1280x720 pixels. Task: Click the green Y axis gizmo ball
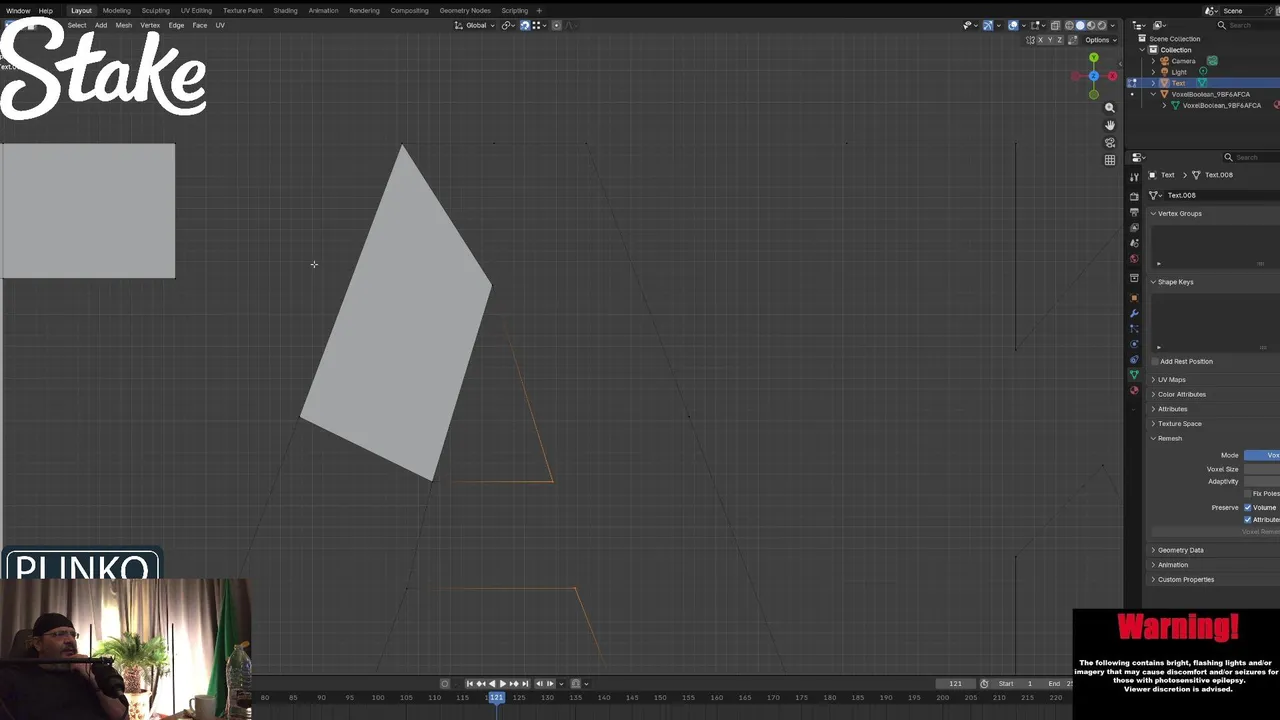(x=1093, y=58)
